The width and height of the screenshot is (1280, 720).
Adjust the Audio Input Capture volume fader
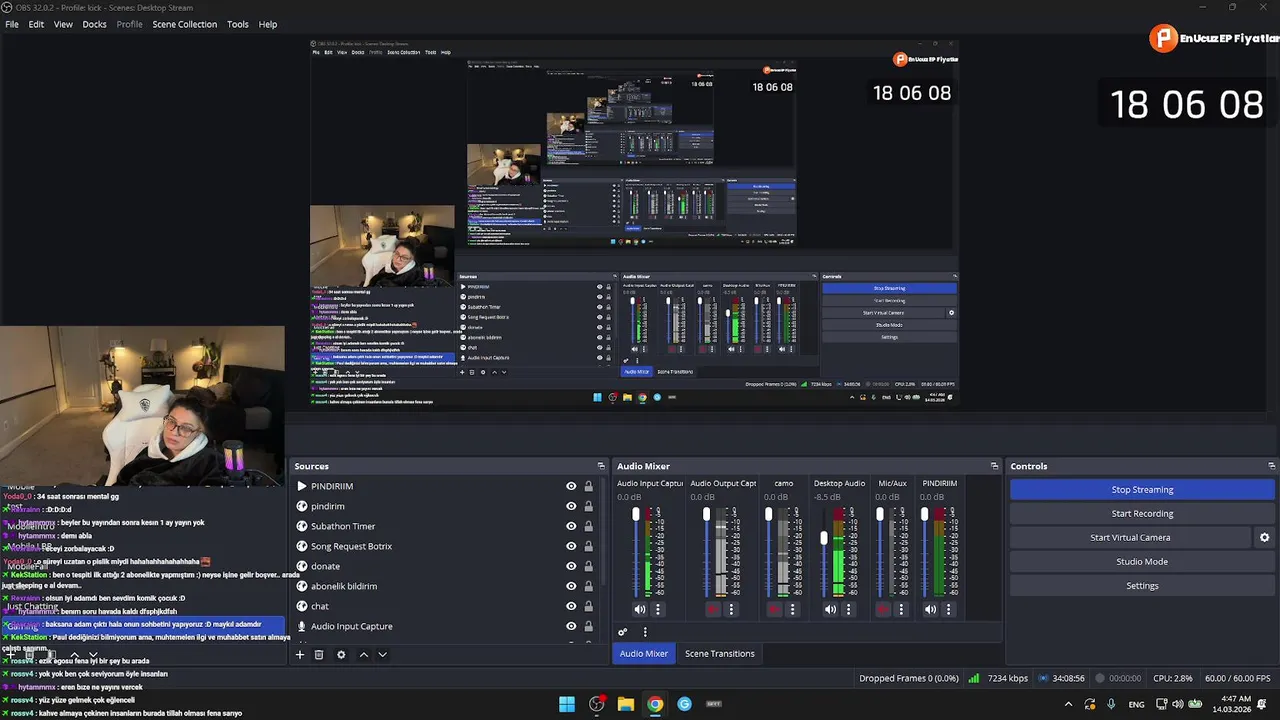click(x=635, y=514)
